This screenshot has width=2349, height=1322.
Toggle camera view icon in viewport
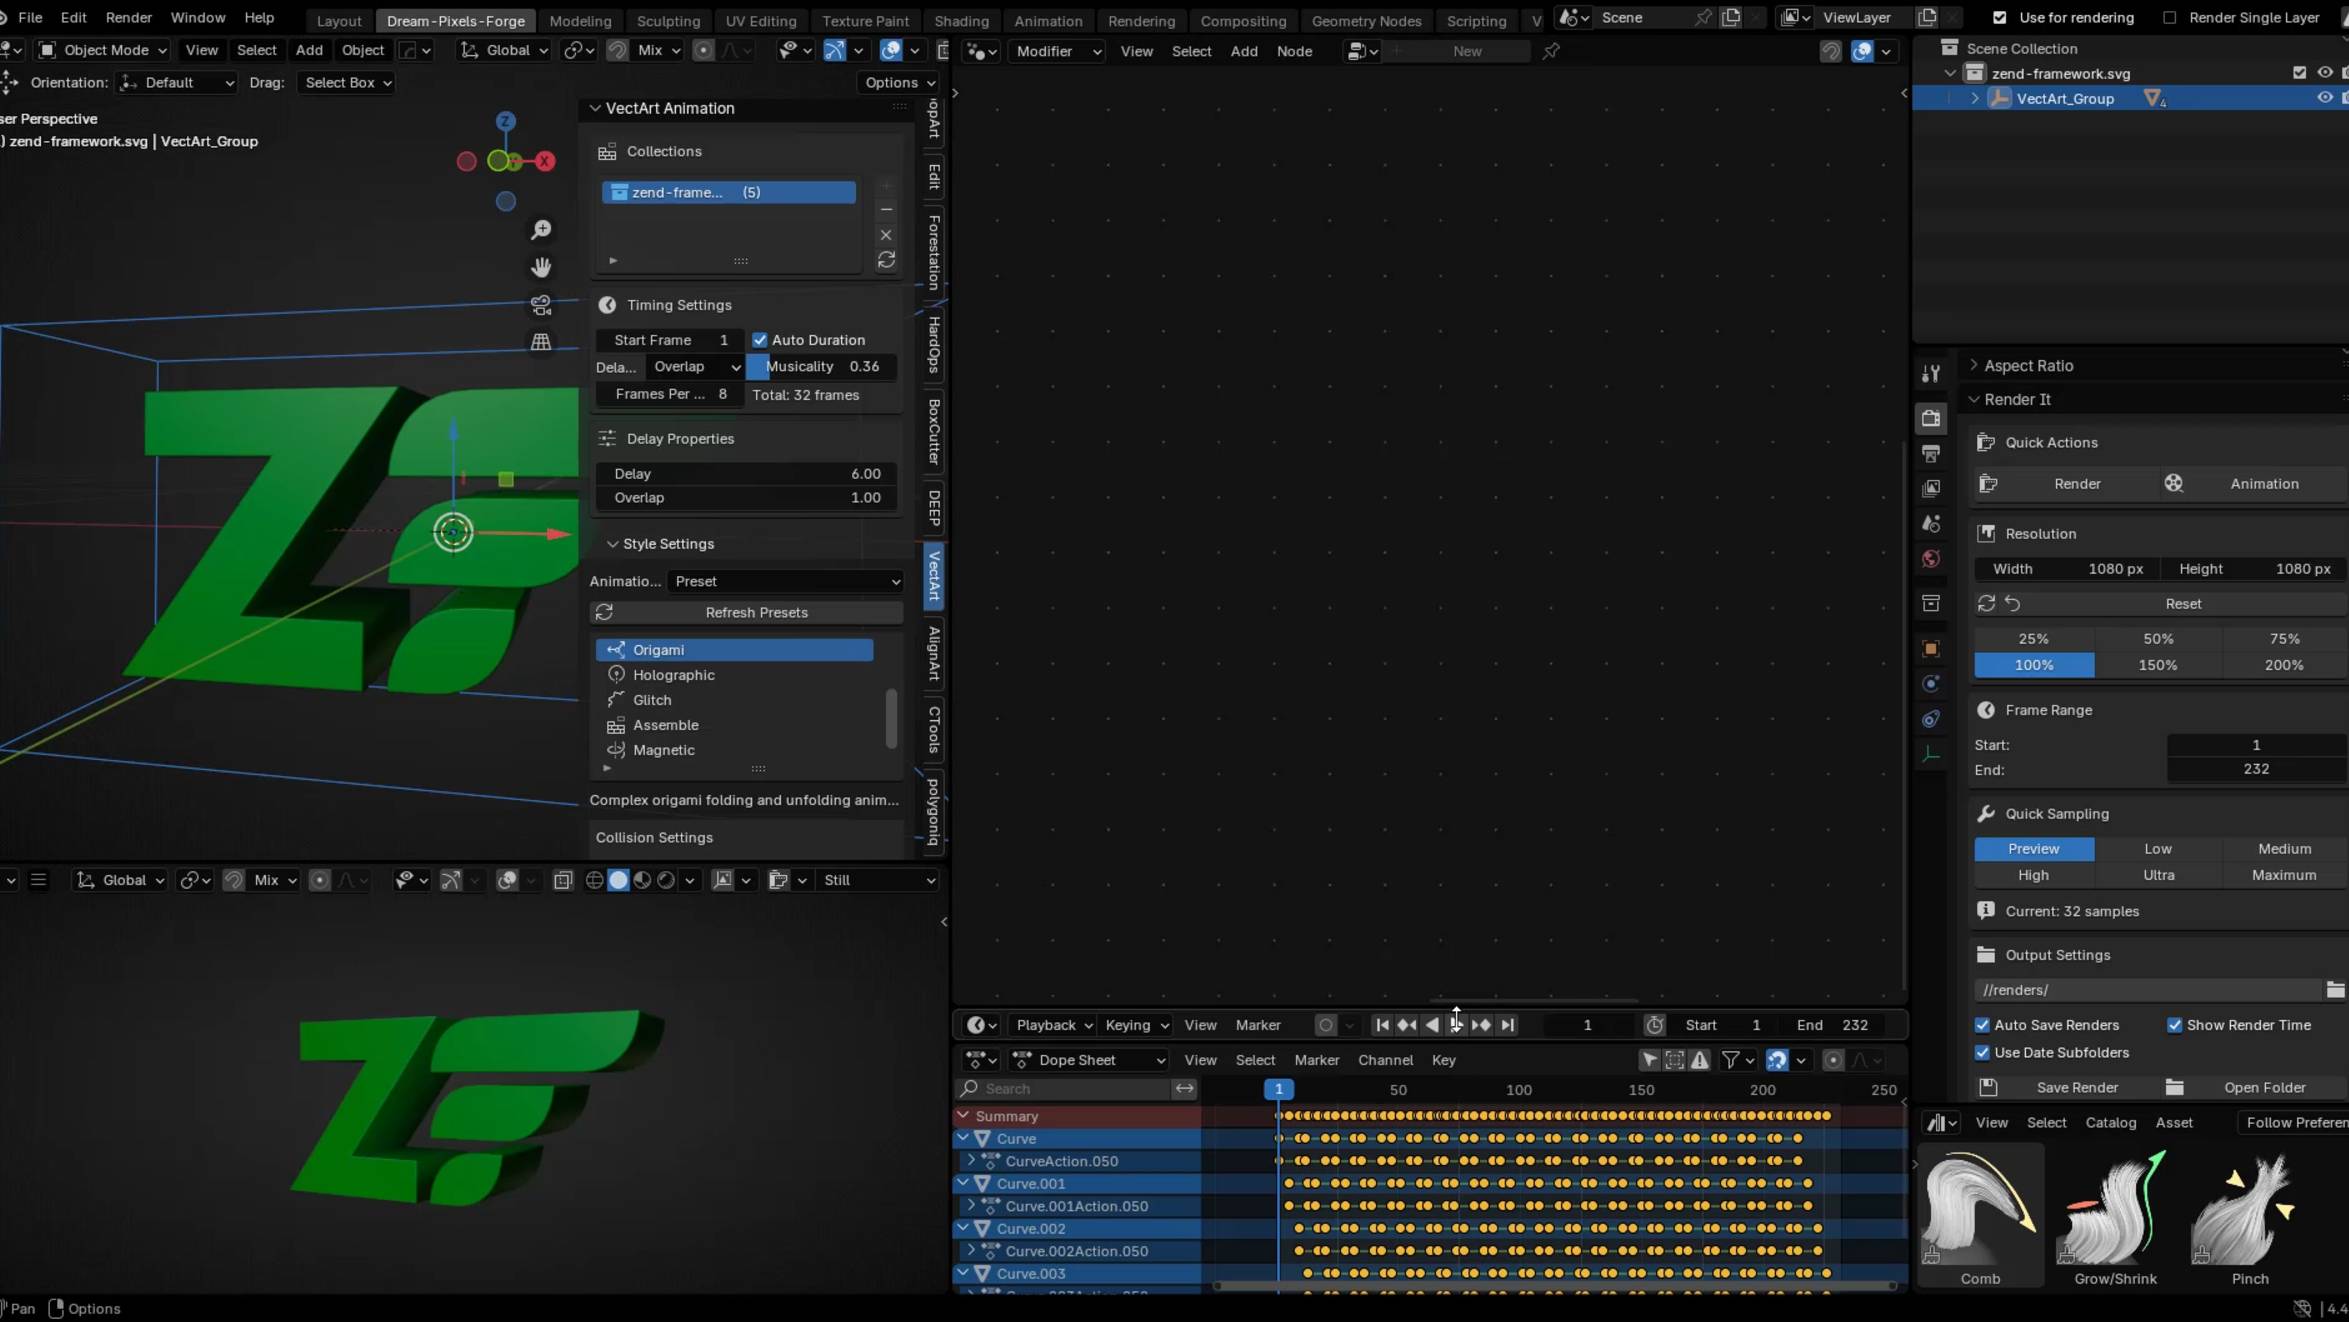[x=541, y=304]
